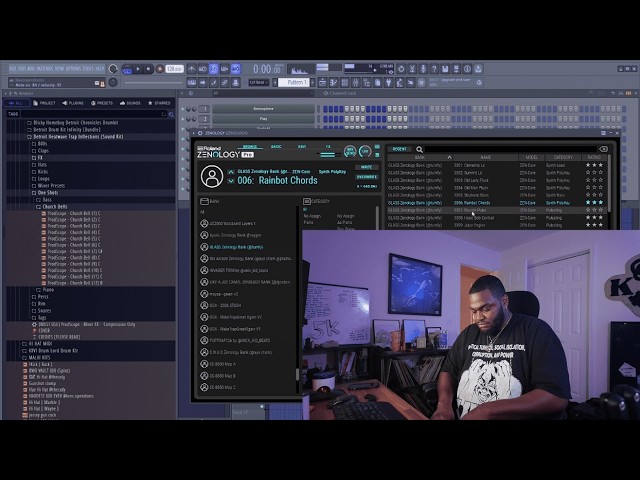
Task: Click the browser search magnifier icon
Action: tap(171, 114)
